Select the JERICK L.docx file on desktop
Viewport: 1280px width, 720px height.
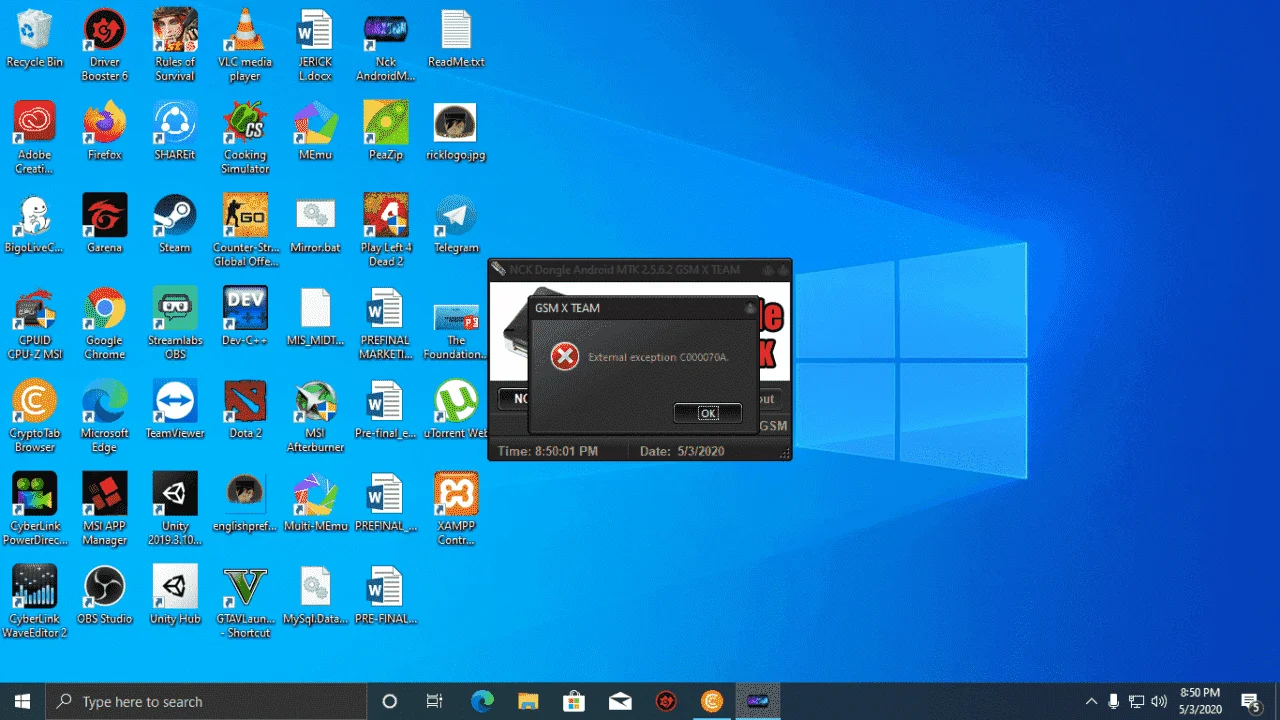point(315,46)
